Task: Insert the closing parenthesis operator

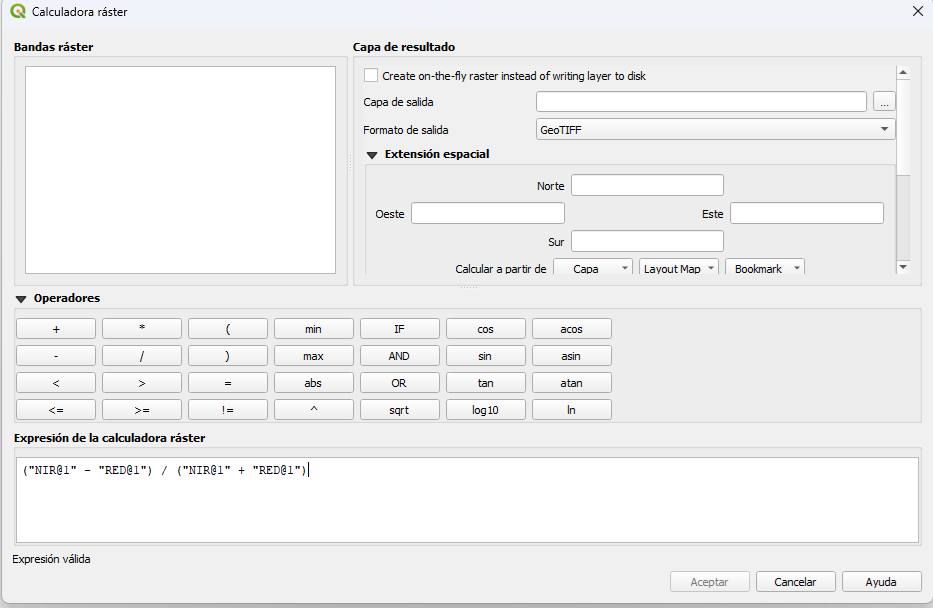Action: (x=228, y=356)
